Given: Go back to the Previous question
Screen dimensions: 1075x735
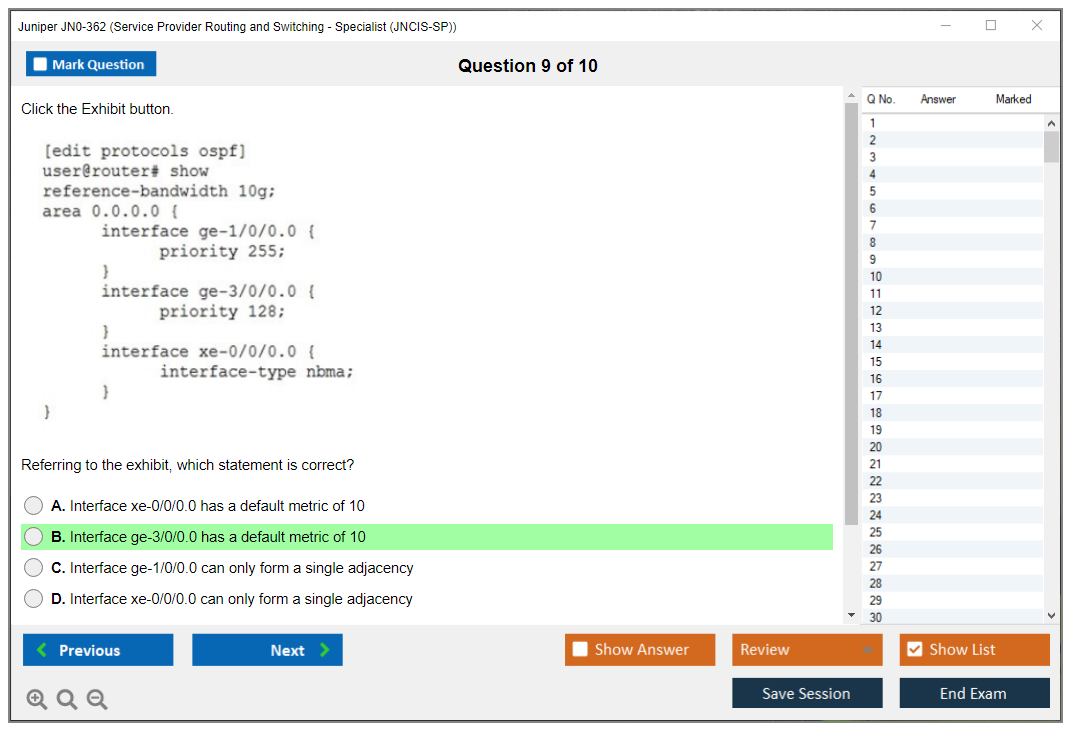Looking at the screenshot, I should [98, 650].
